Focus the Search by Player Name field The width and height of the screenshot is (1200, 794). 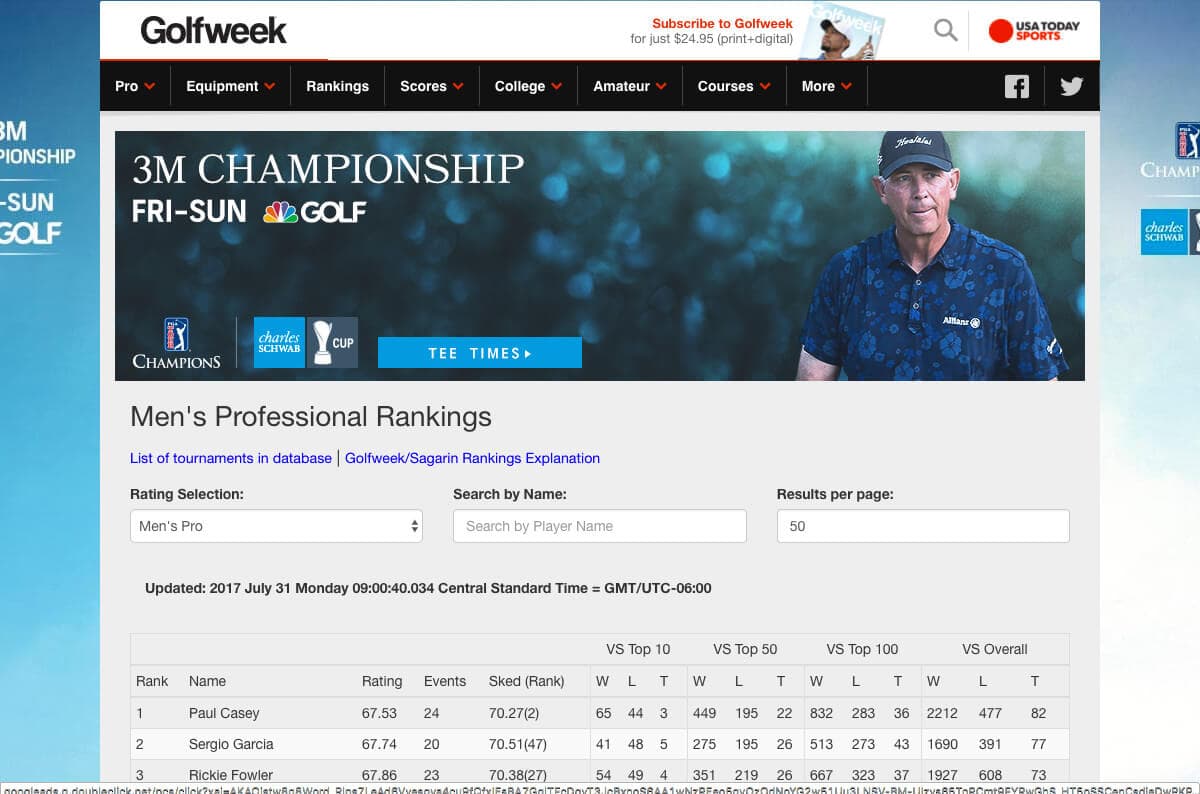(600, 526)
